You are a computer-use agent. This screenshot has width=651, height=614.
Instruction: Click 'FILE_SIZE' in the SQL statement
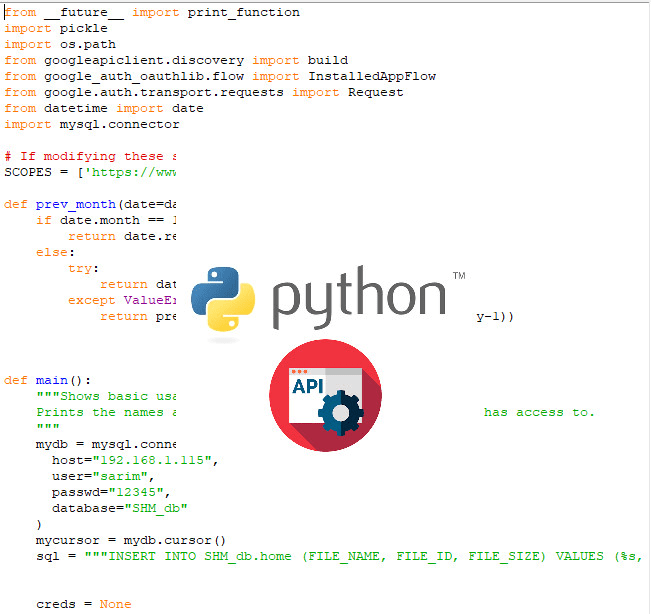pos(503,557)
